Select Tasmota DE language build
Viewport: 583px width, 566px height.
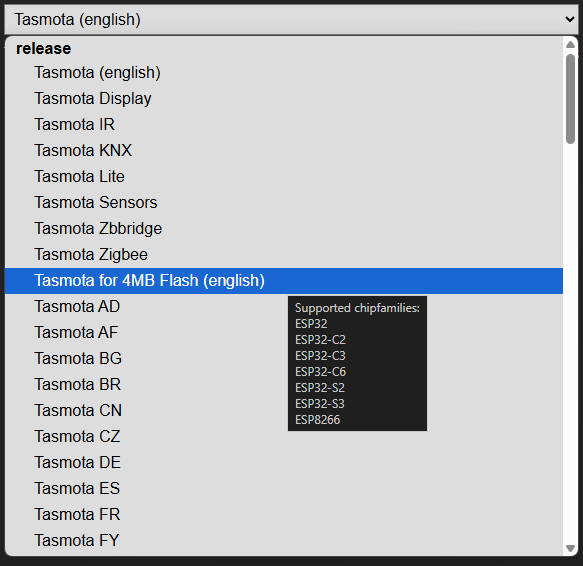point(284,463)
